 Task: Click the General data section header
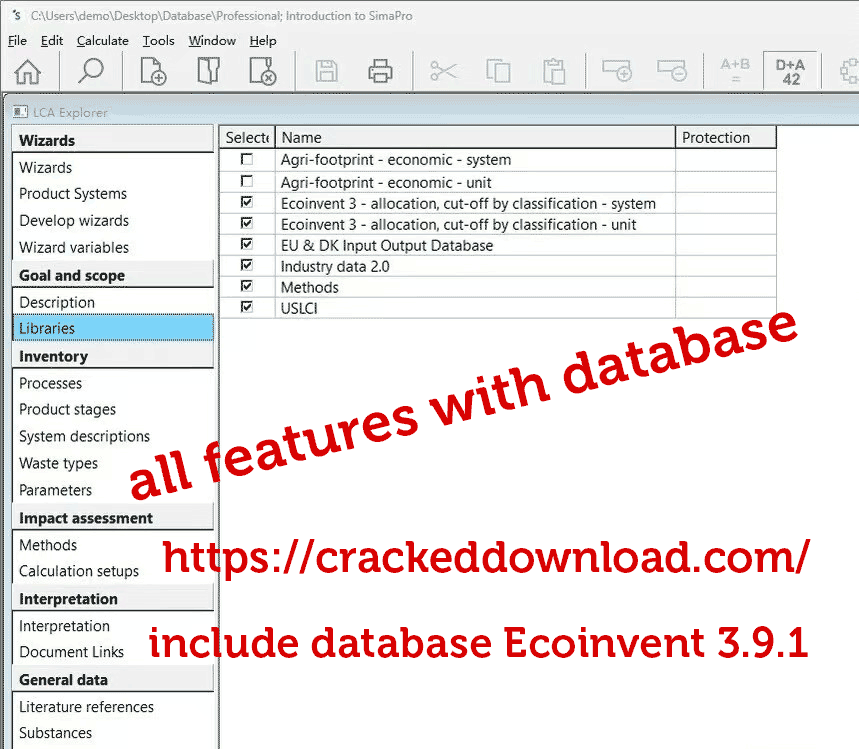pos(113,679)
